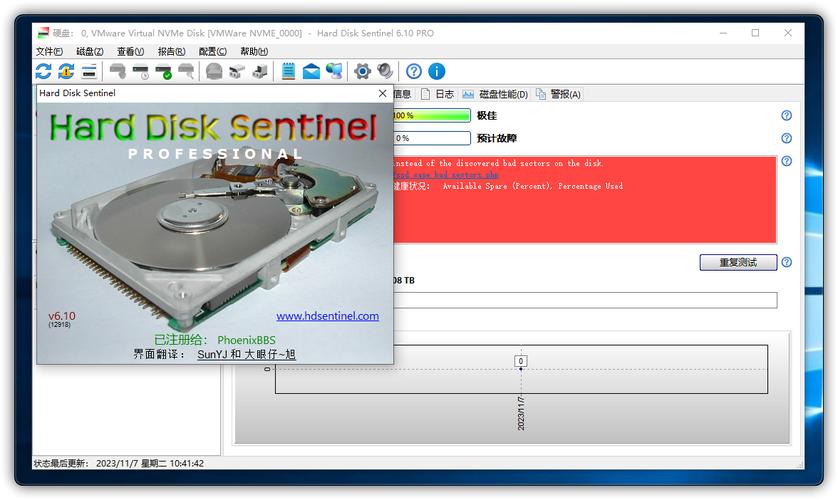Click the 预计故障 label

(x=497, y=138)
